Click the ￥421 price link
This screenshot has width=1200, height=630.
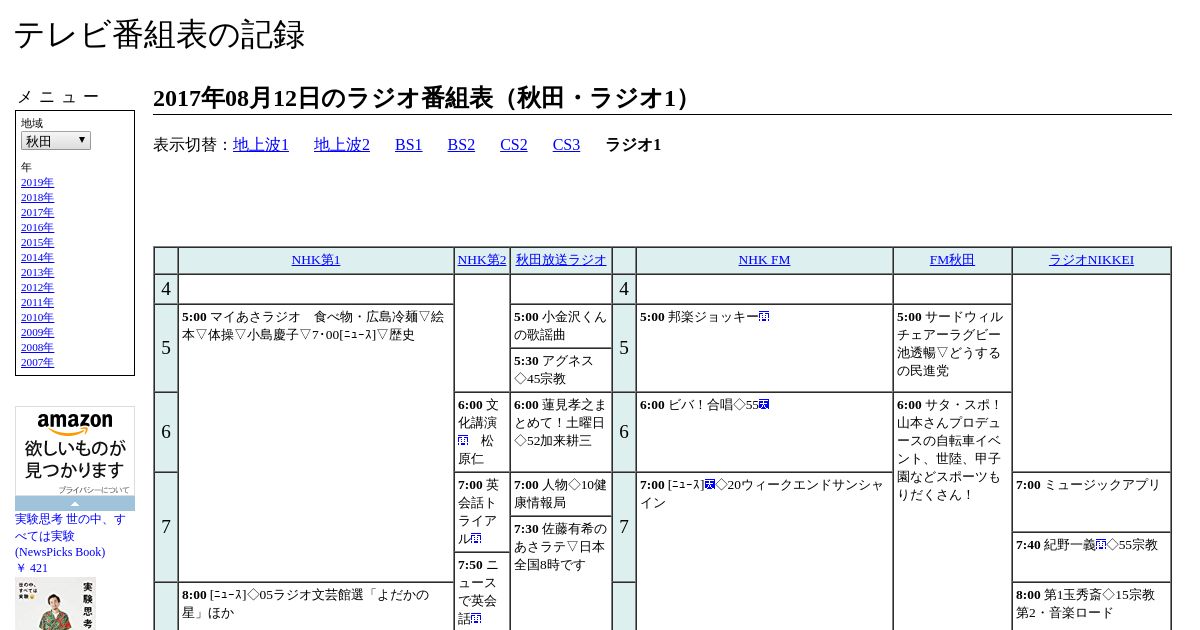pyautogui.click(x=31, y=568)
